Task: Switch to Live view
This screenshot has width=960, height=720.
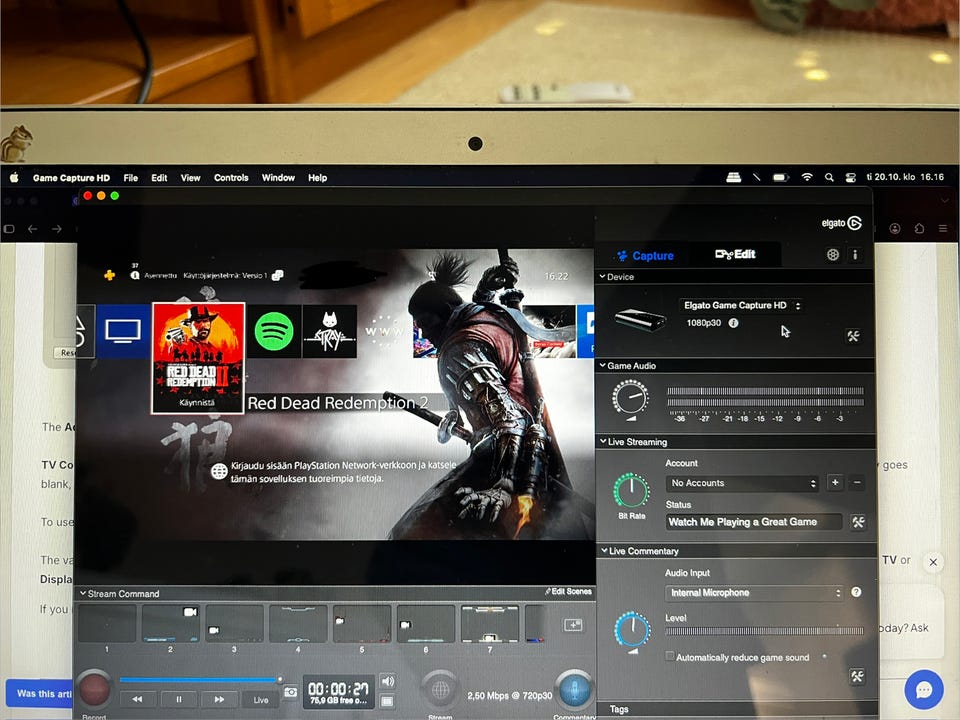Action: [261, 700]
